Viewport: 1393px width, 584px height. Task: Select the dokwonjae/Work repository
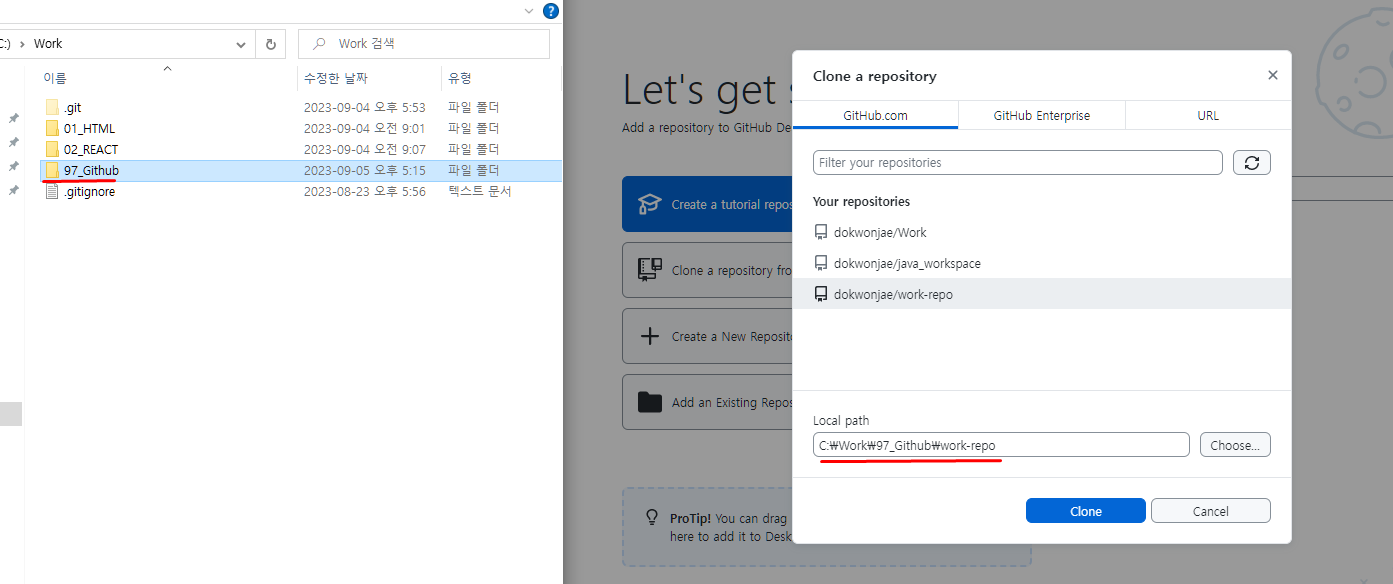[x=1042, y=232]
